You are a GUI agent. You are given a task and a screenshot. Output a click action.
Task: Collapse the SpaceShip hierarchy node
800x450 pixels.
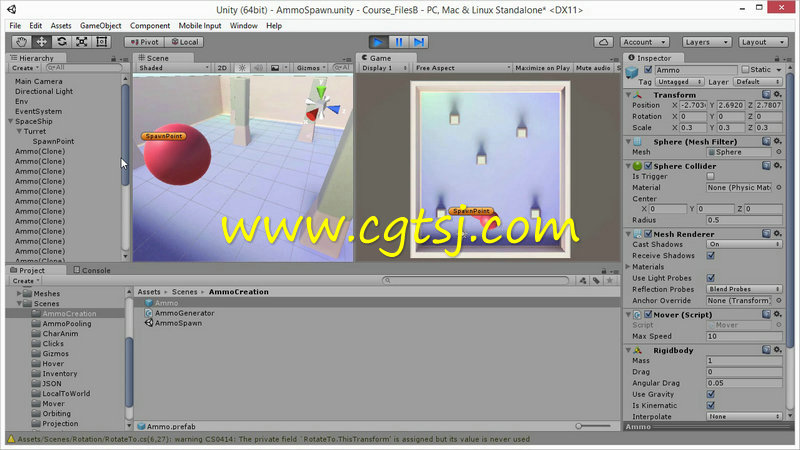(10, 121)
